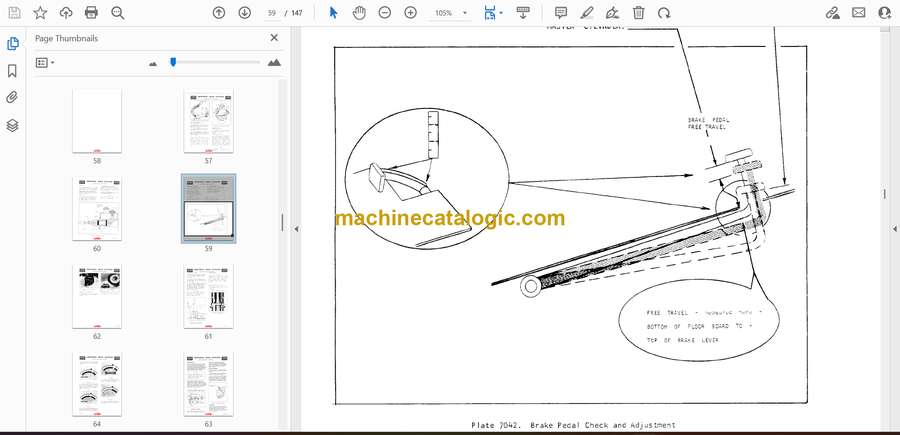This screenshot has height=435, width=900.
Task: Go to next page arrow
Action: (x=245, y=13)
